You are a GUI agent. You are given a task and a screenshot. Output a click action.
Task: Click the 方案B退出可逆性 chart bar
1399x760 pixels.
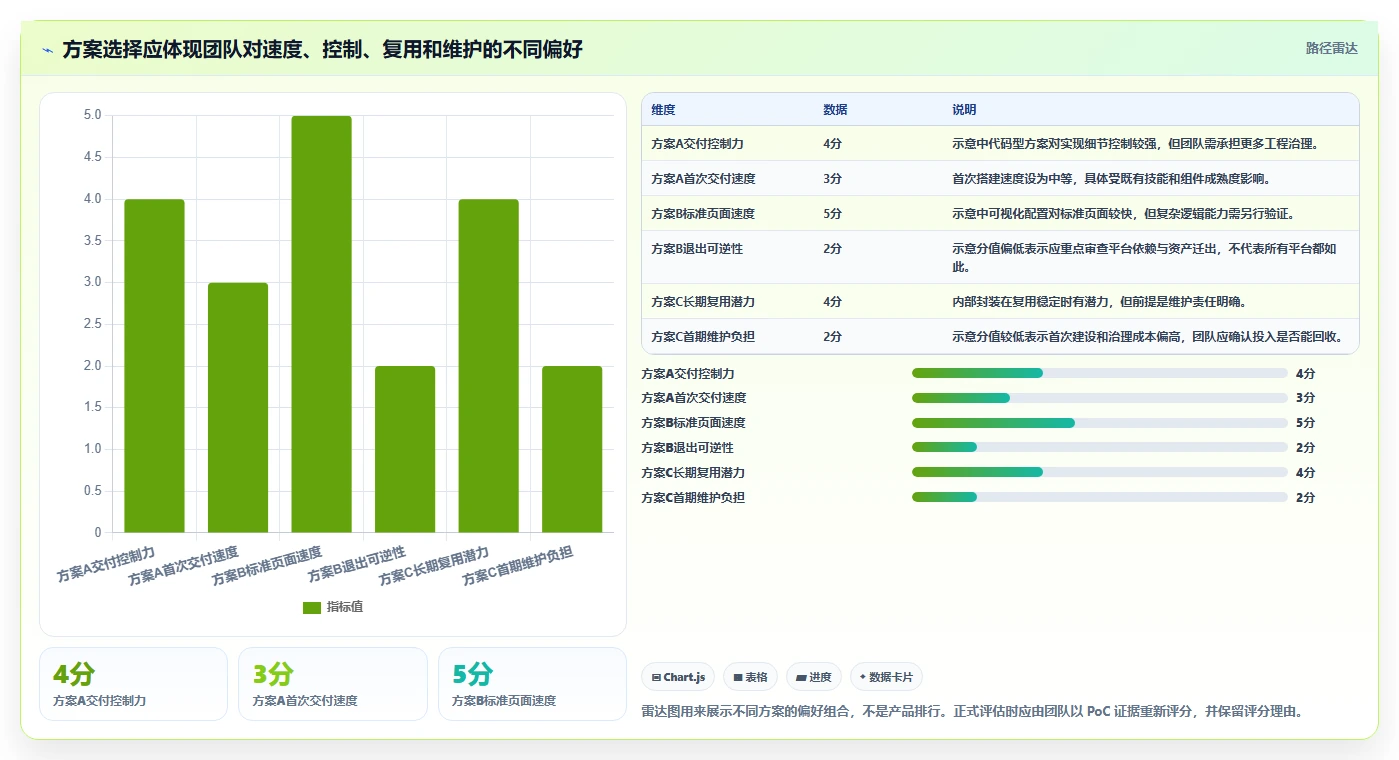coord(405,449)
